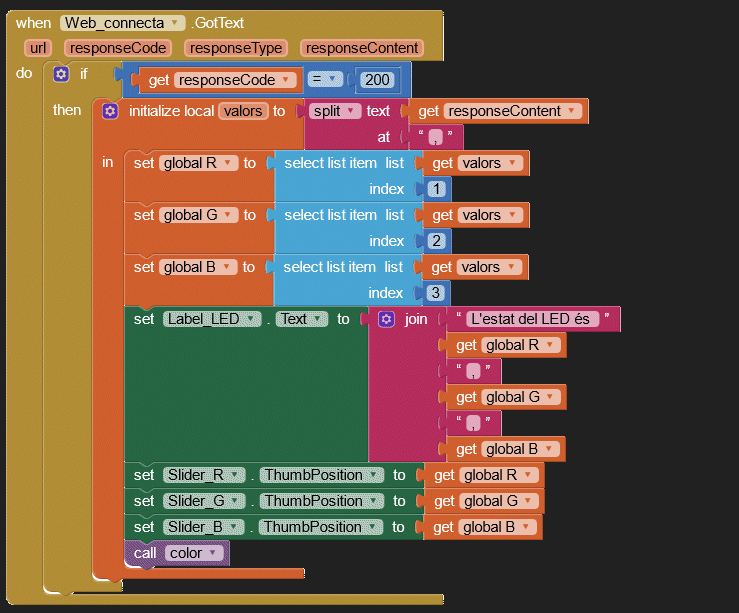Edit the "L'estat del LED és" text string
This screenshot has height=613, width=739.
tap(534, 319)
